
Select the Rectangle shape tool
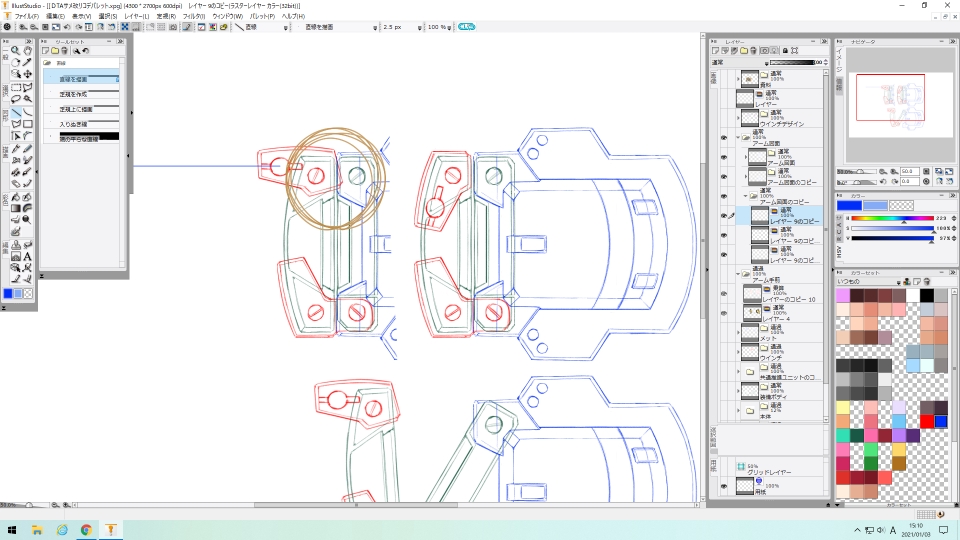(x=28, y=124)
